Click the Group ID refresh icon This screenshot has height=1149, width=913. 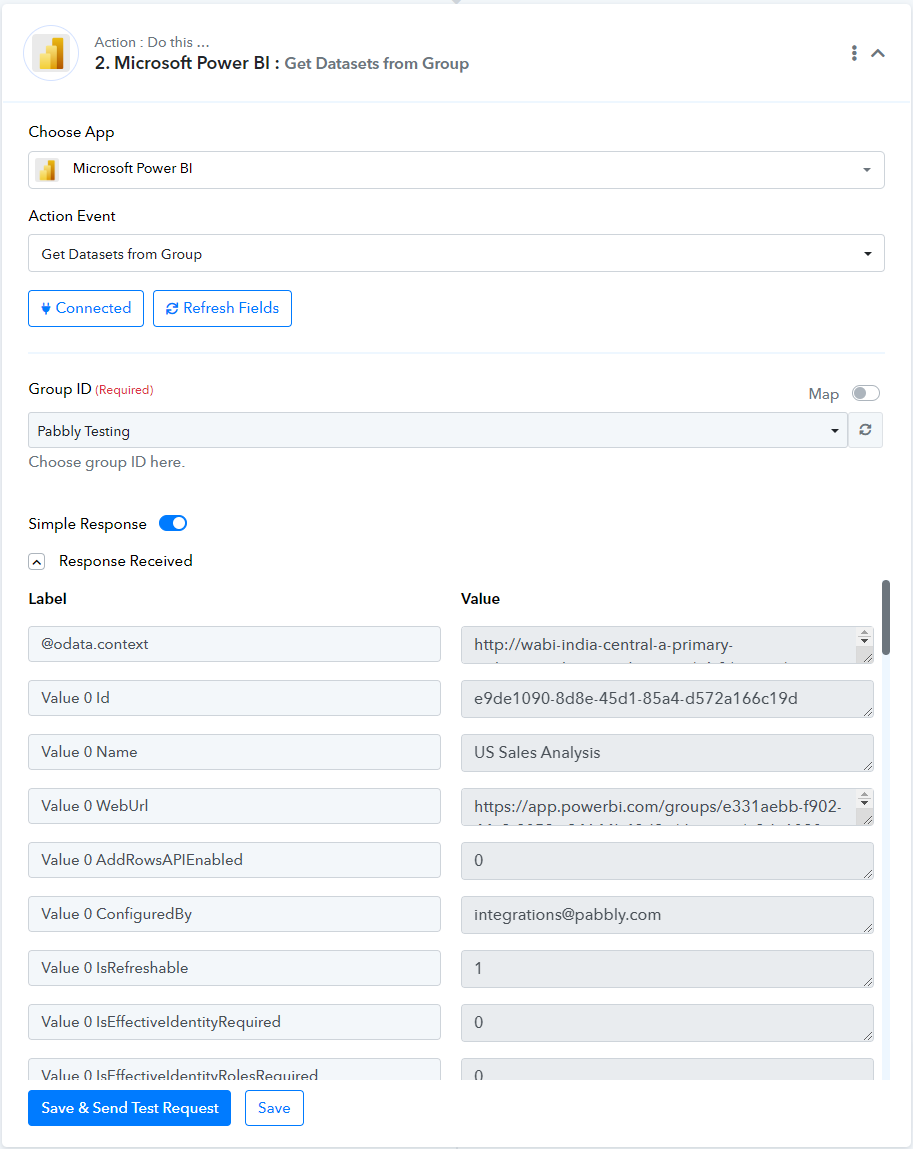(x=865, y=430)
